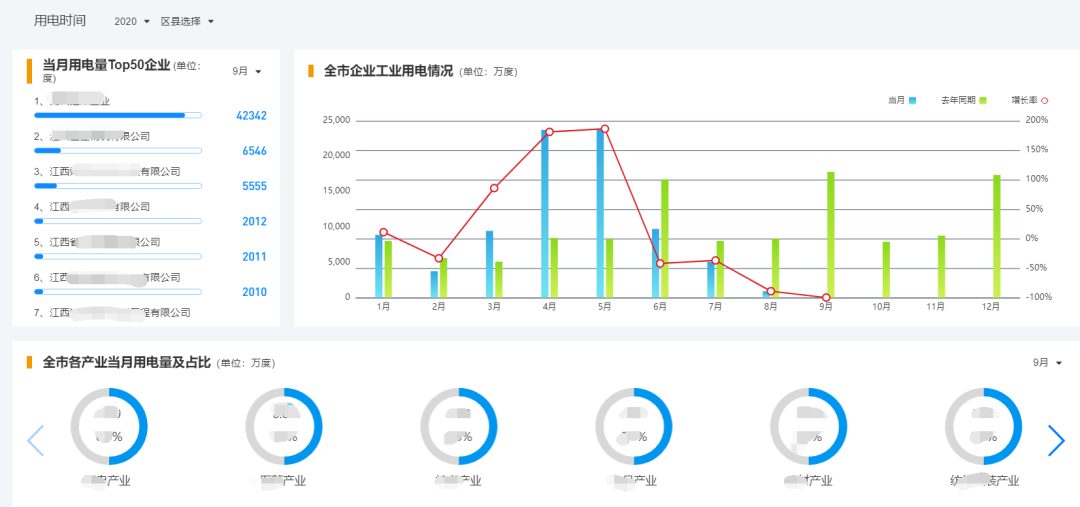Click the green 去年同期 bar for 12月

tap(996, 236)
